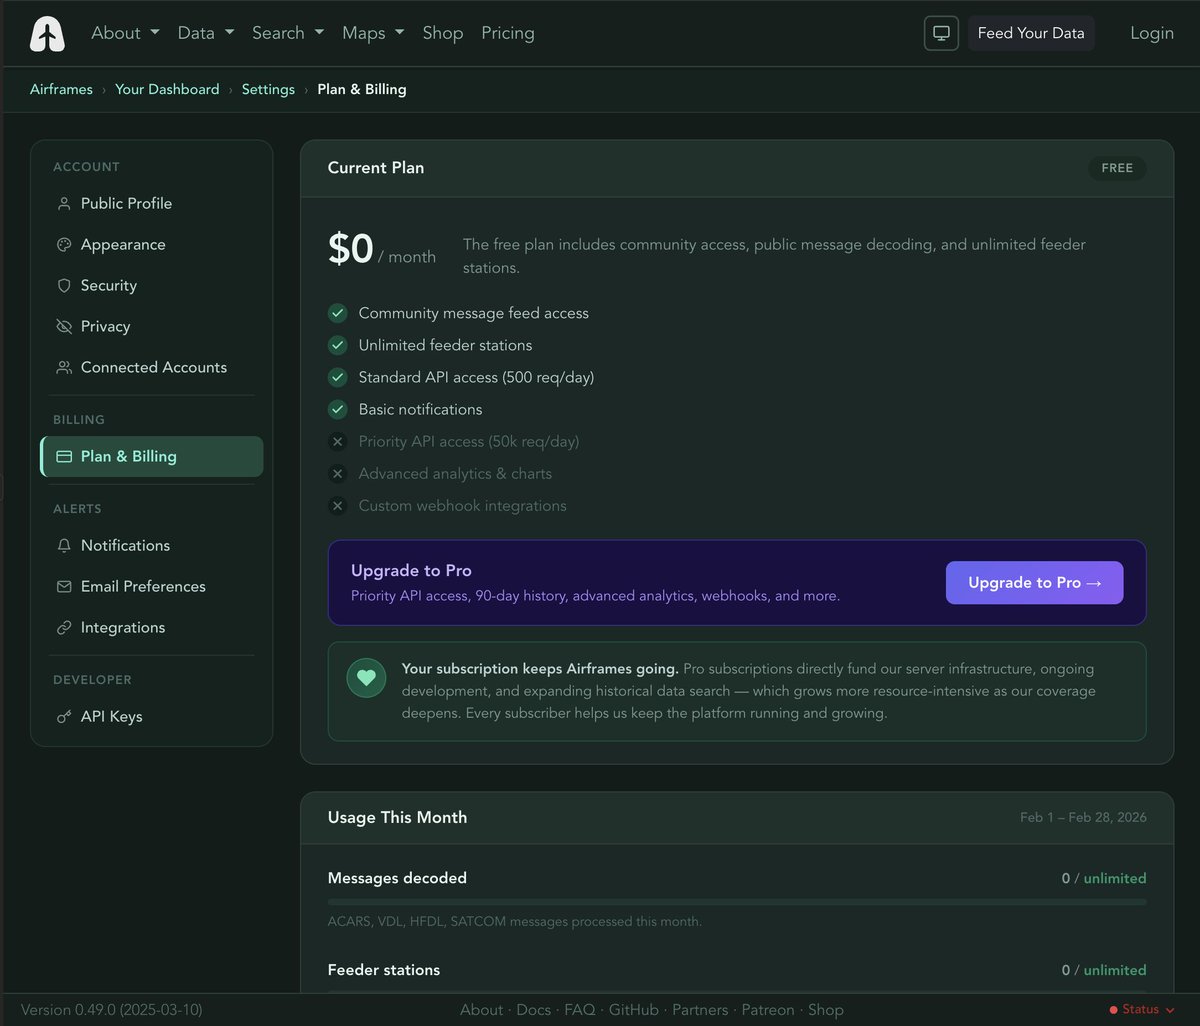
Task: Click the Notifications bell icon
Action: pyautogui.click(x=64, y=546)
